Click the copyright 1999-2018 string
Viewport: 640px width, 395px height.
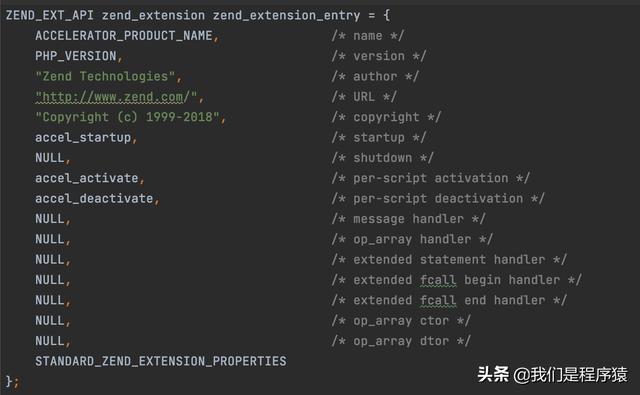[x=127, y=117]
